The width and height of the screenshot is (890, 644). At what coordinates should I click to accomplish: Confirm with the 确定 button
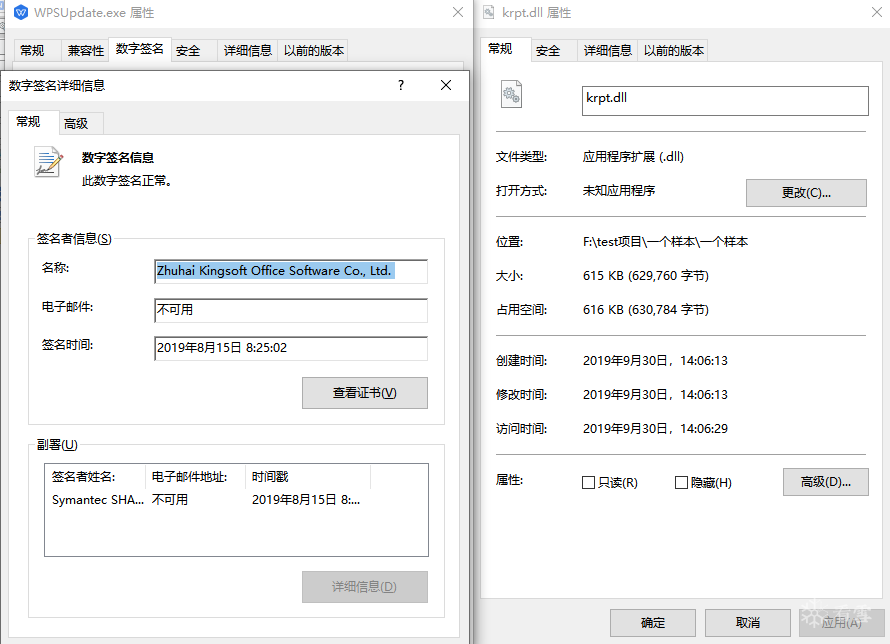tap(653, 622)
